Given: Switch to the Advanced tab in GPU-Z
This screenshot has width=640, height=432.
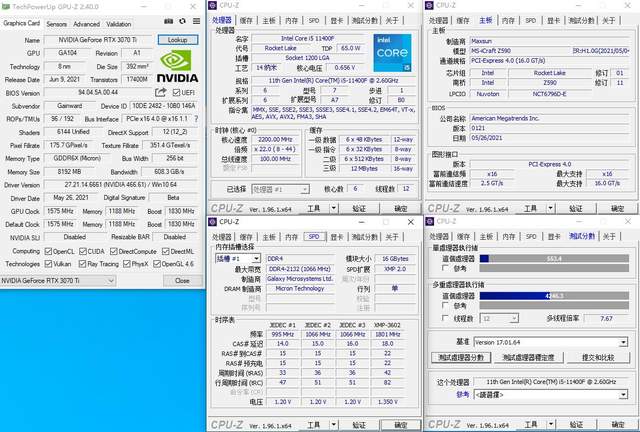Looking at the screenshot, I should coord(87,24).
